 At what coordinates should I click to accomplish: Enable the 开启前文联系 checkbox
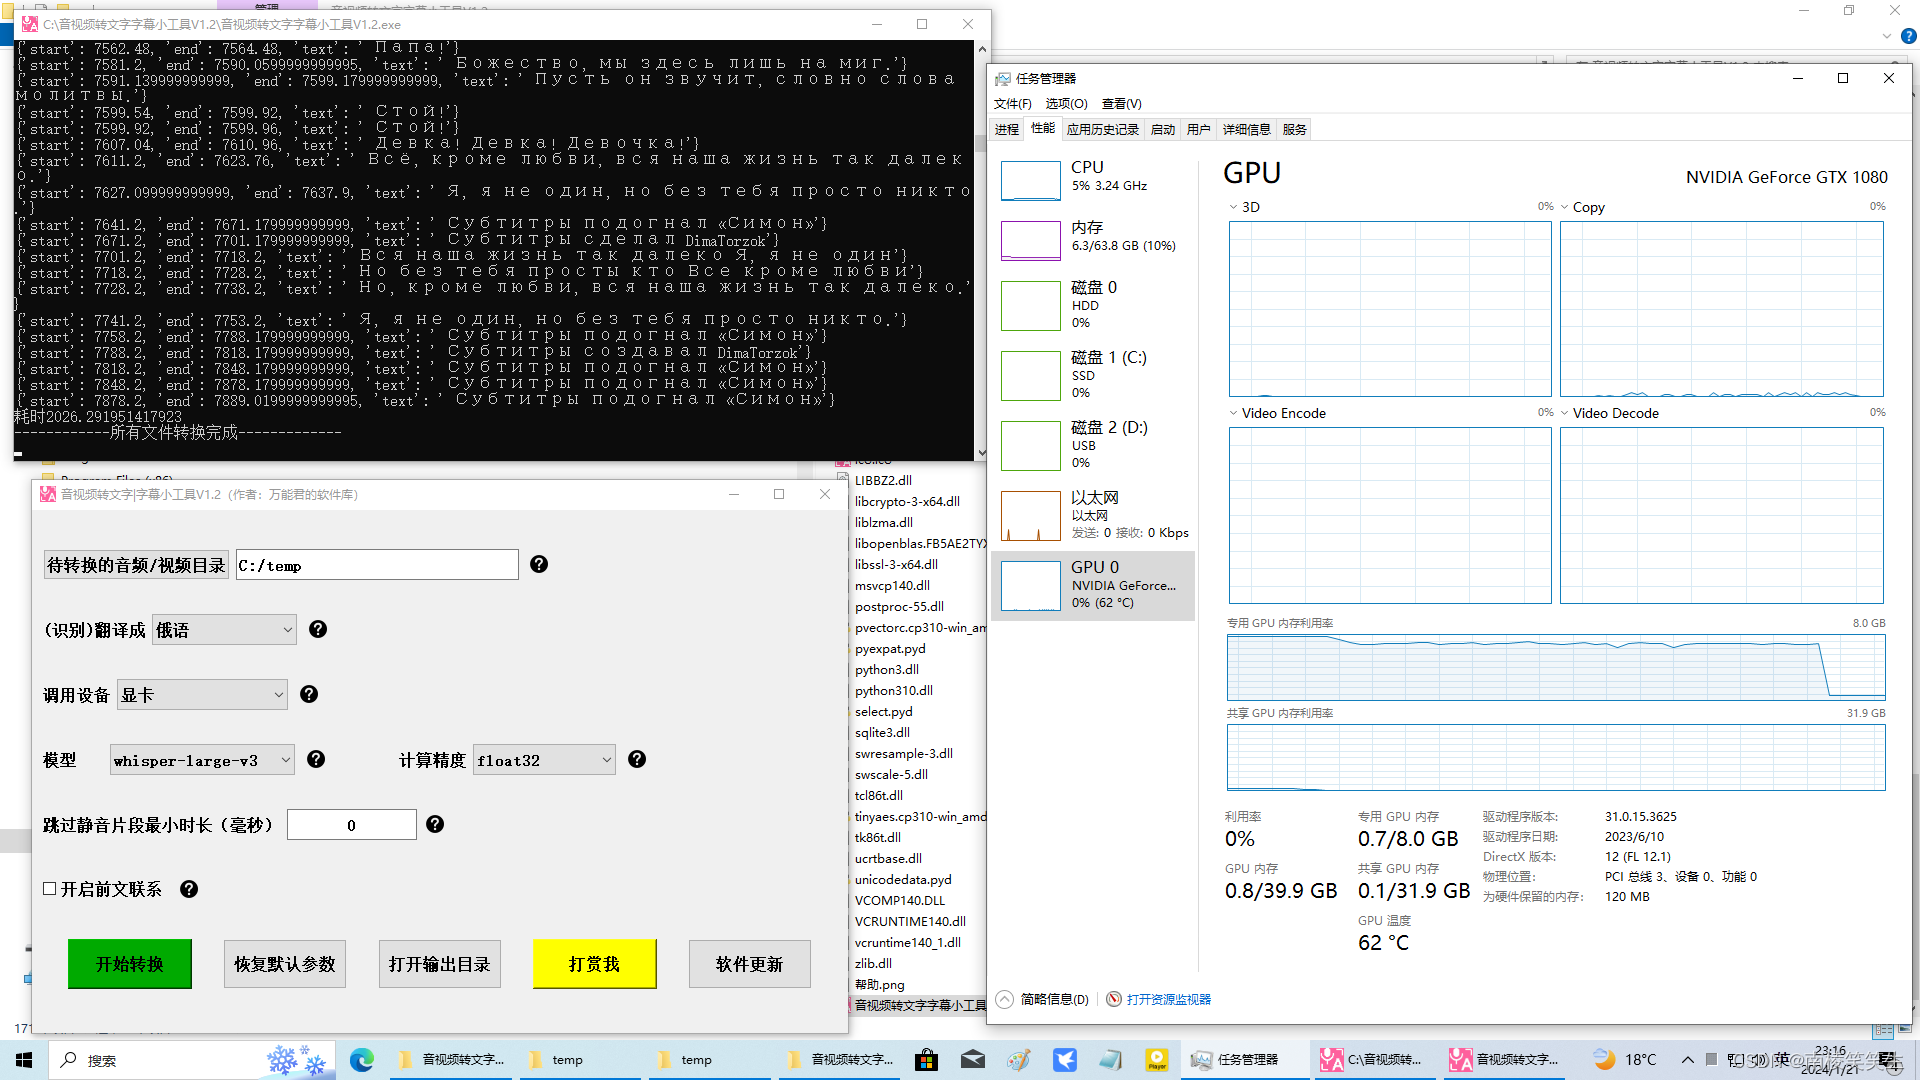click(x=50, y=889)
